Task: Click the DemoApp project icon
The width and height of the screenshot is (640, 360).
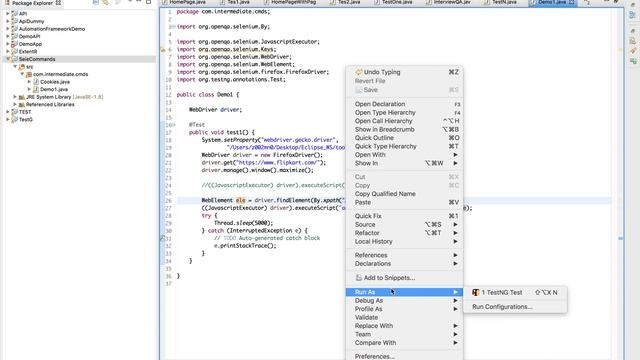Action: pyautogui.click(x=15, y=44)
